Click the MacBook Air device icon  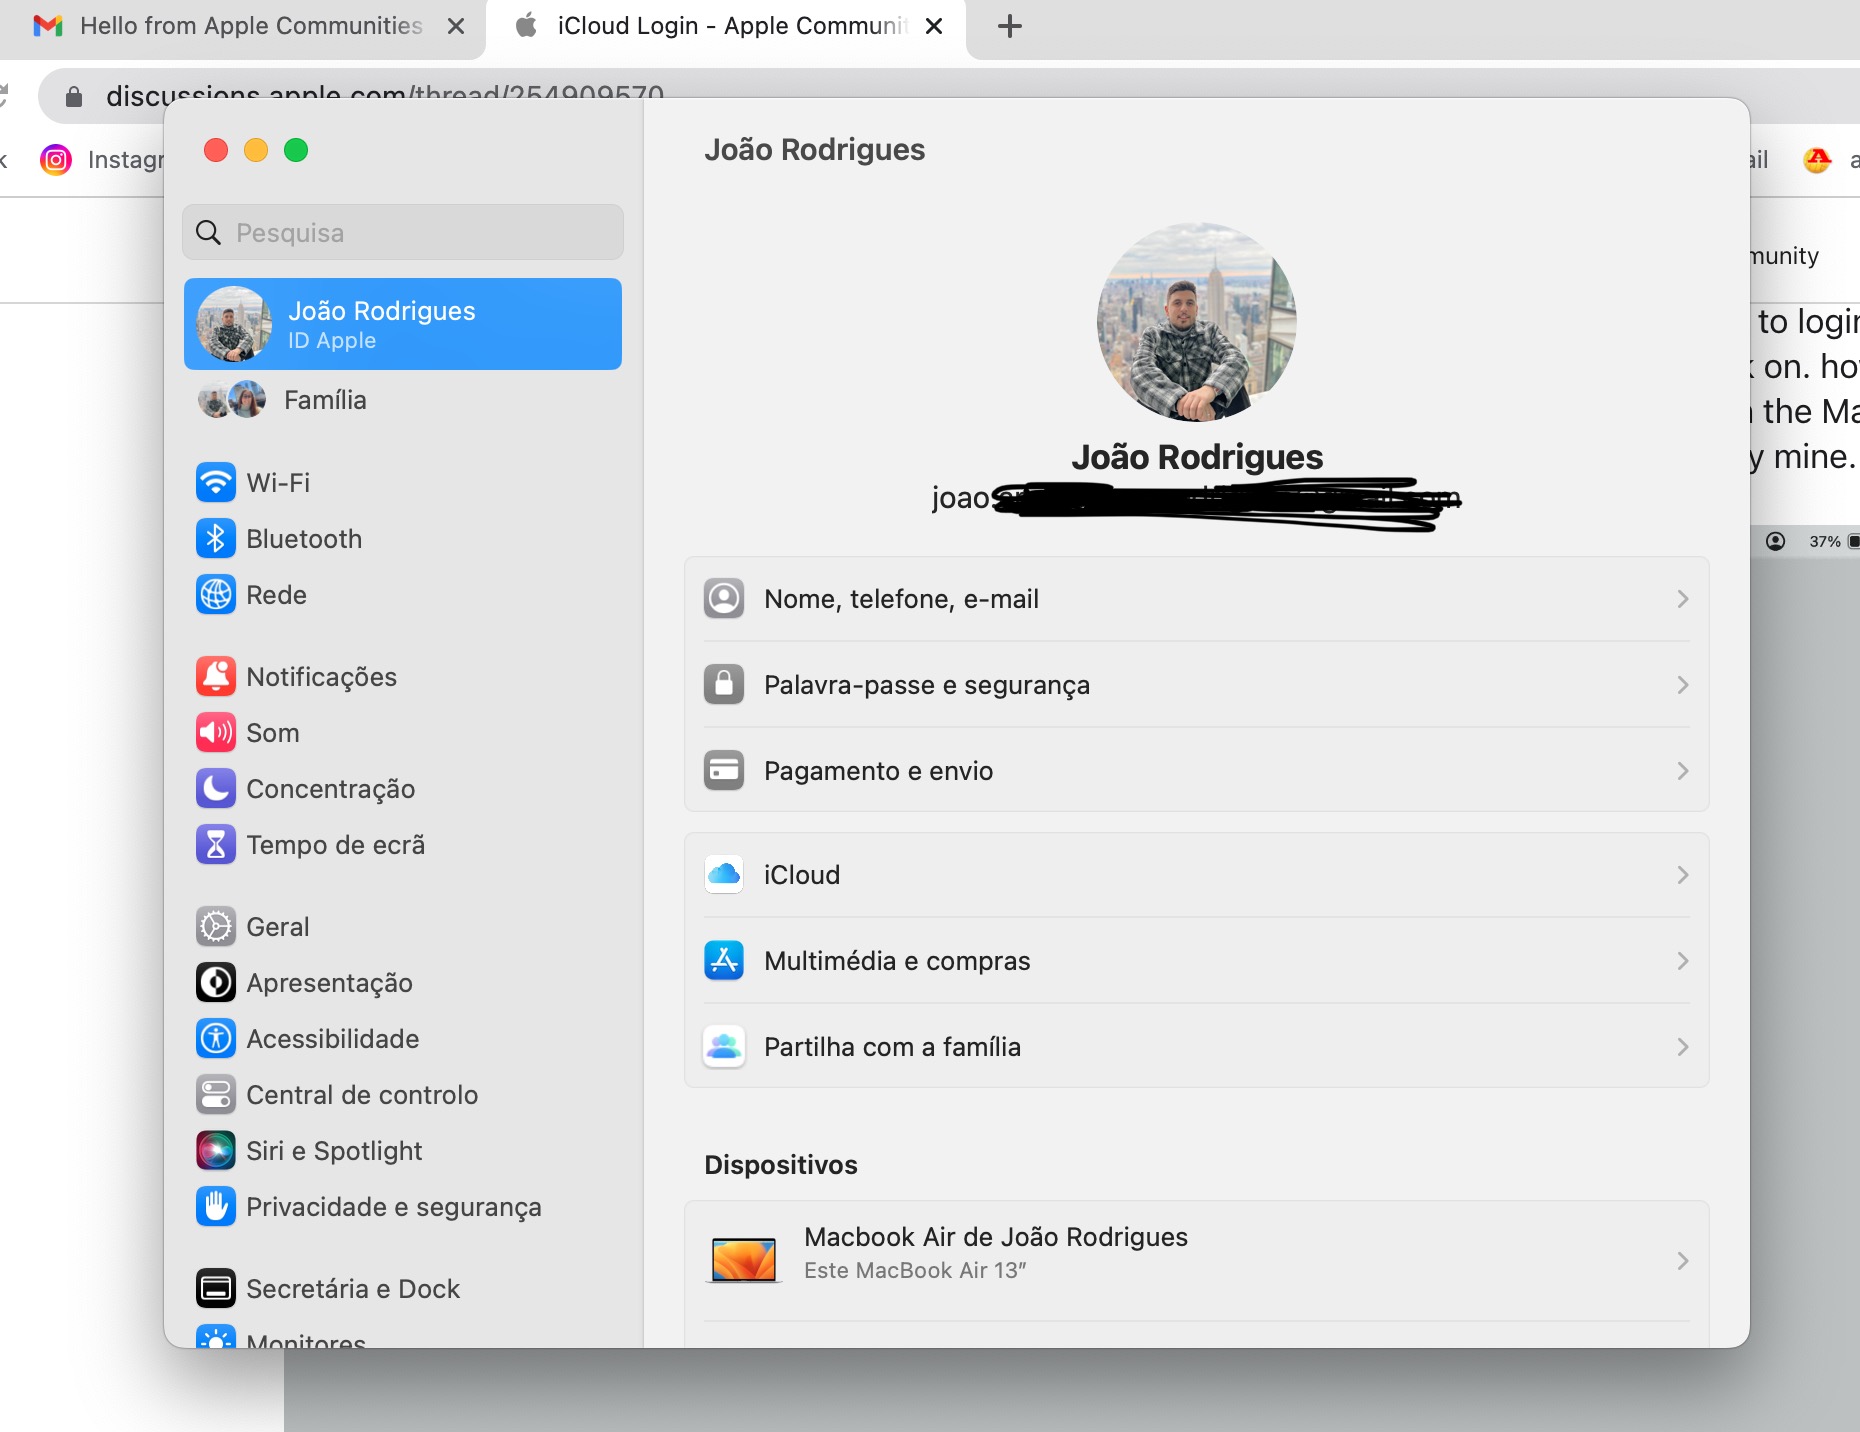coord(743,1260)
